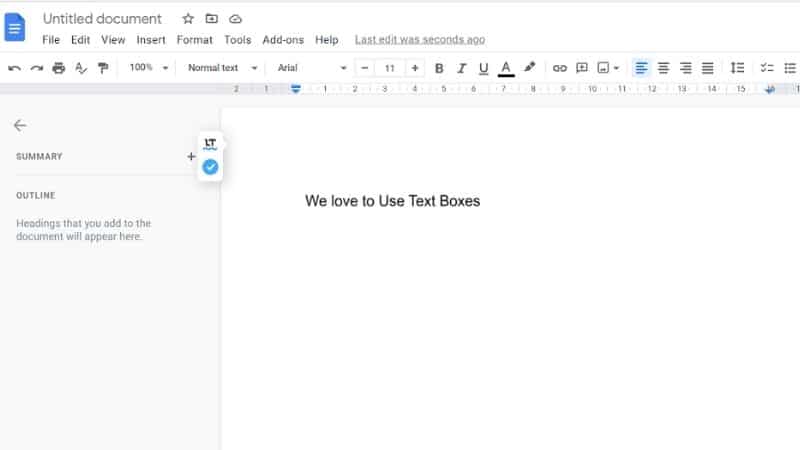Click the right indent ruler marker
Viewport: 800px width, 450px height.
tap(770, 90)
